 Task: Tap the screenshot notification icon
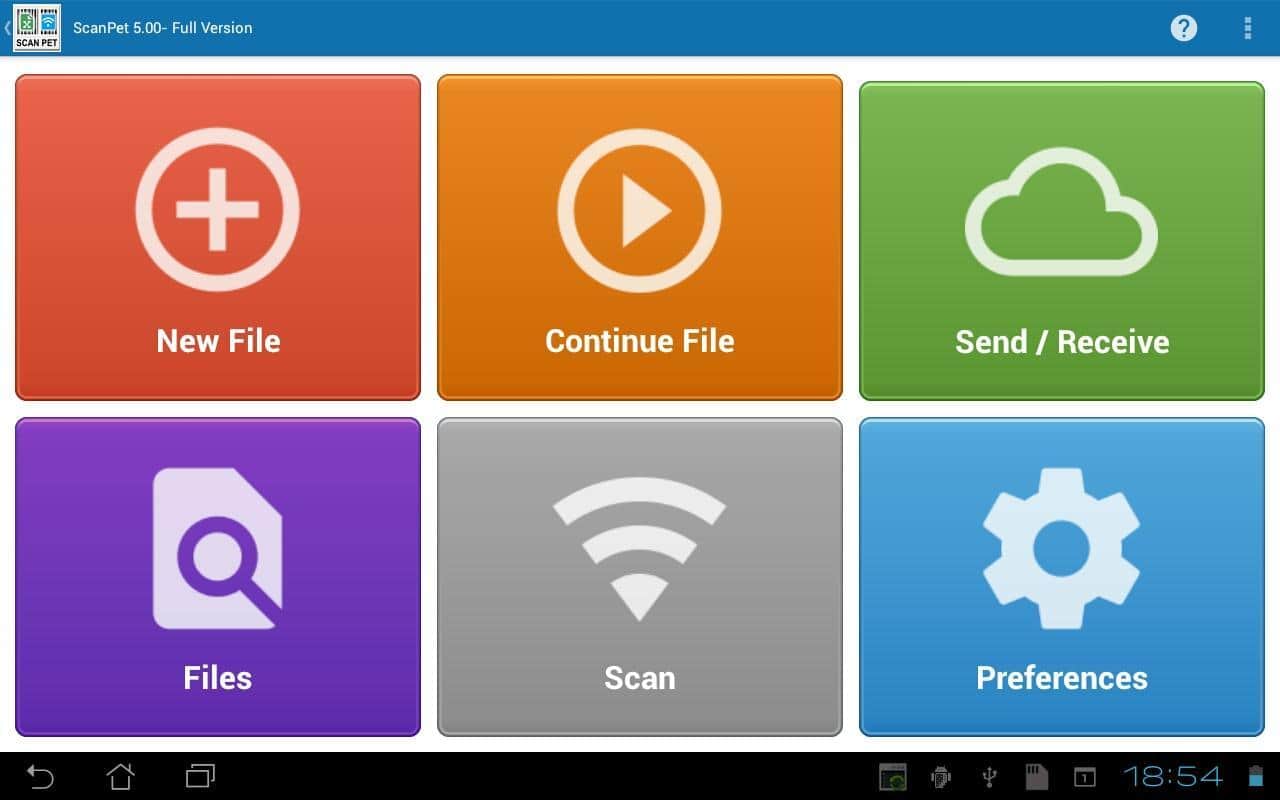[892, 777]
